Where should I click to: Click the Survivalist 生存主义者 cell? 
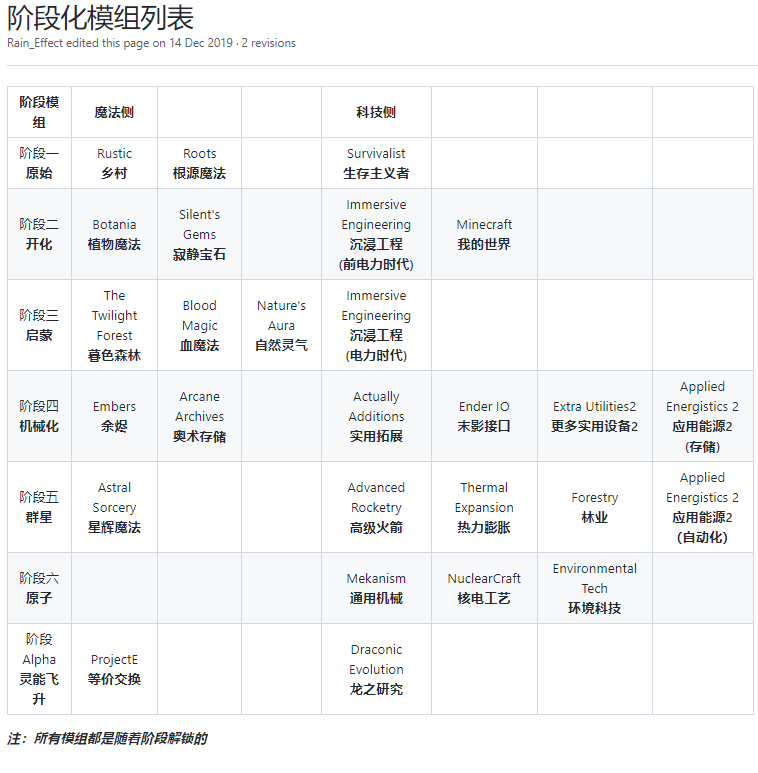pos(376,163)
